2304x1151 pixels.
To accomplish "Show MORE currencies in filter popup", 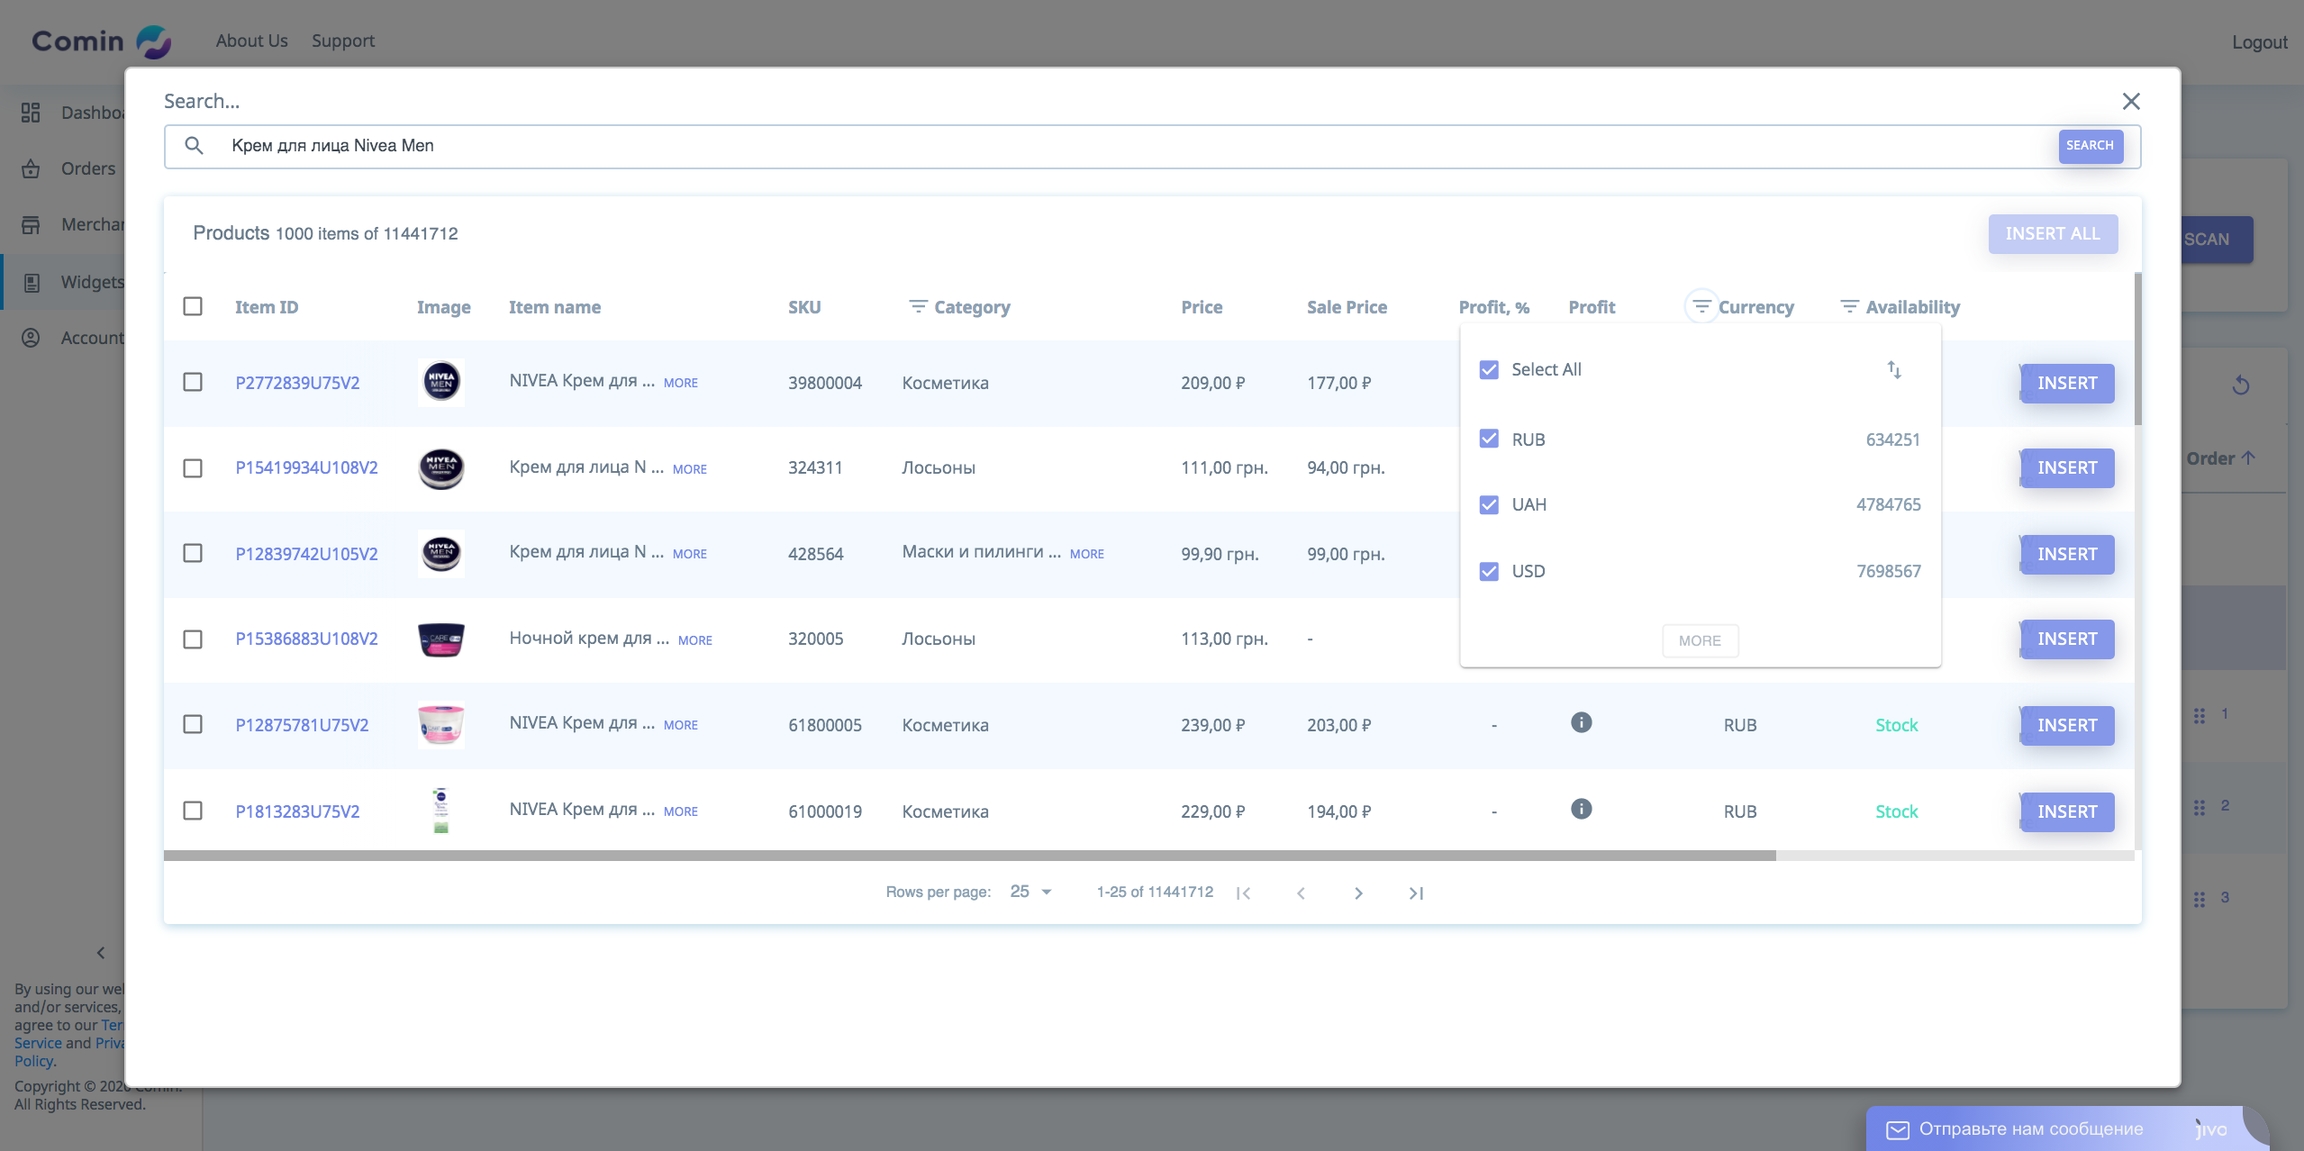I will point(1700,641).
